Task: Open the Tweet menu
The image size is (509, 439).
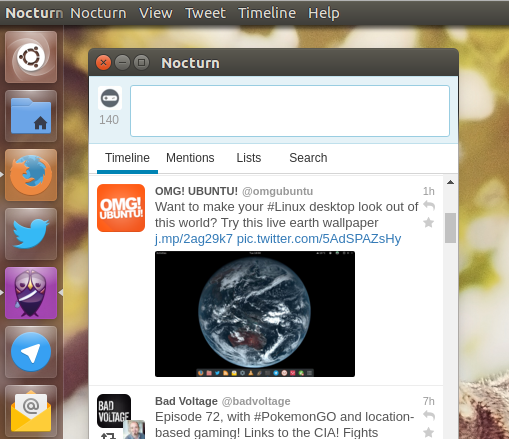Action: (205, 13)
